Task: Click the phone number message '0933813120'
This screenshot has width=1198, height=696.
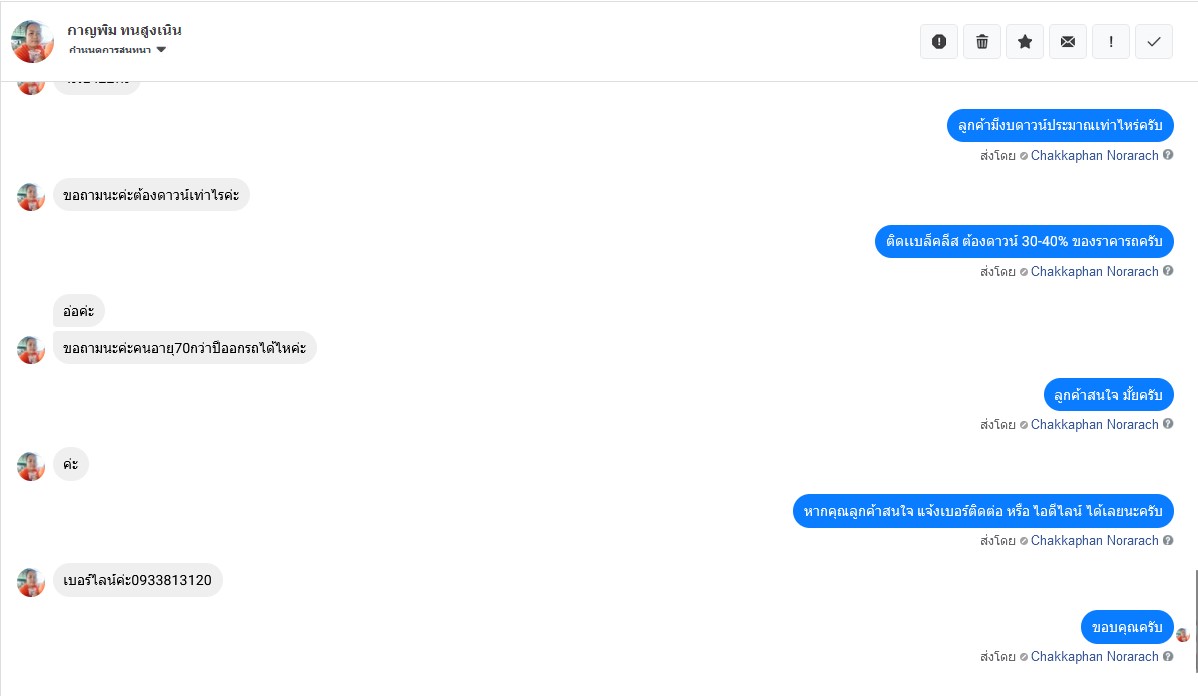Action: (137, 580)
